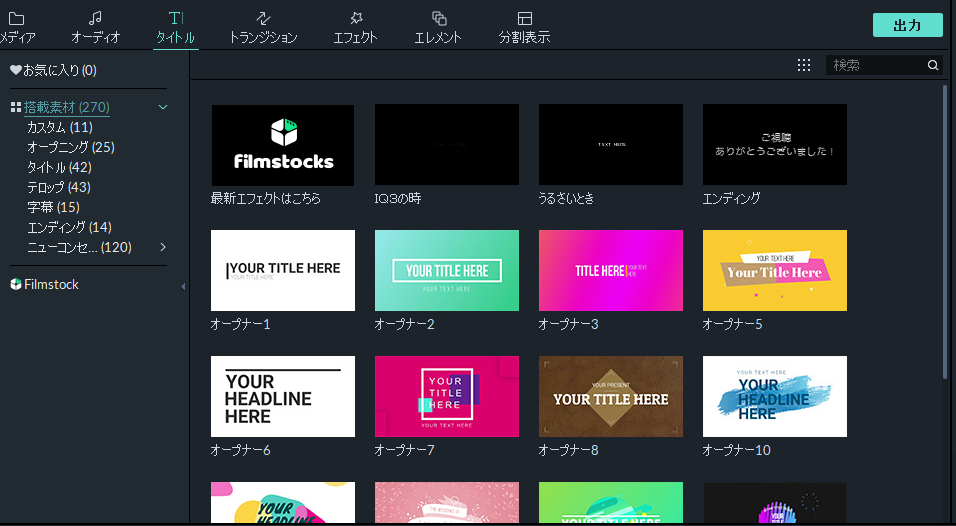
Task: Select the IQ3の時 title thumbnail
Action: [x=447, y=144]
